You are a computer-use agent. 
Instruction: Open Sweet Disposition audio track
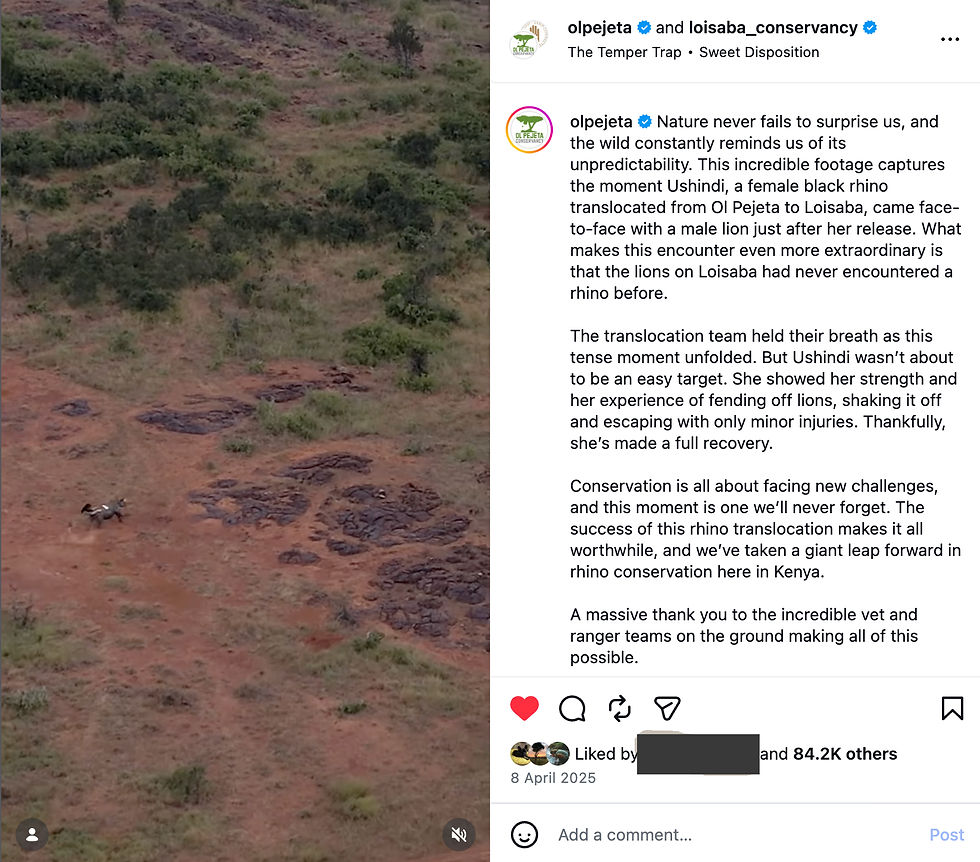(x=759, y=52)
